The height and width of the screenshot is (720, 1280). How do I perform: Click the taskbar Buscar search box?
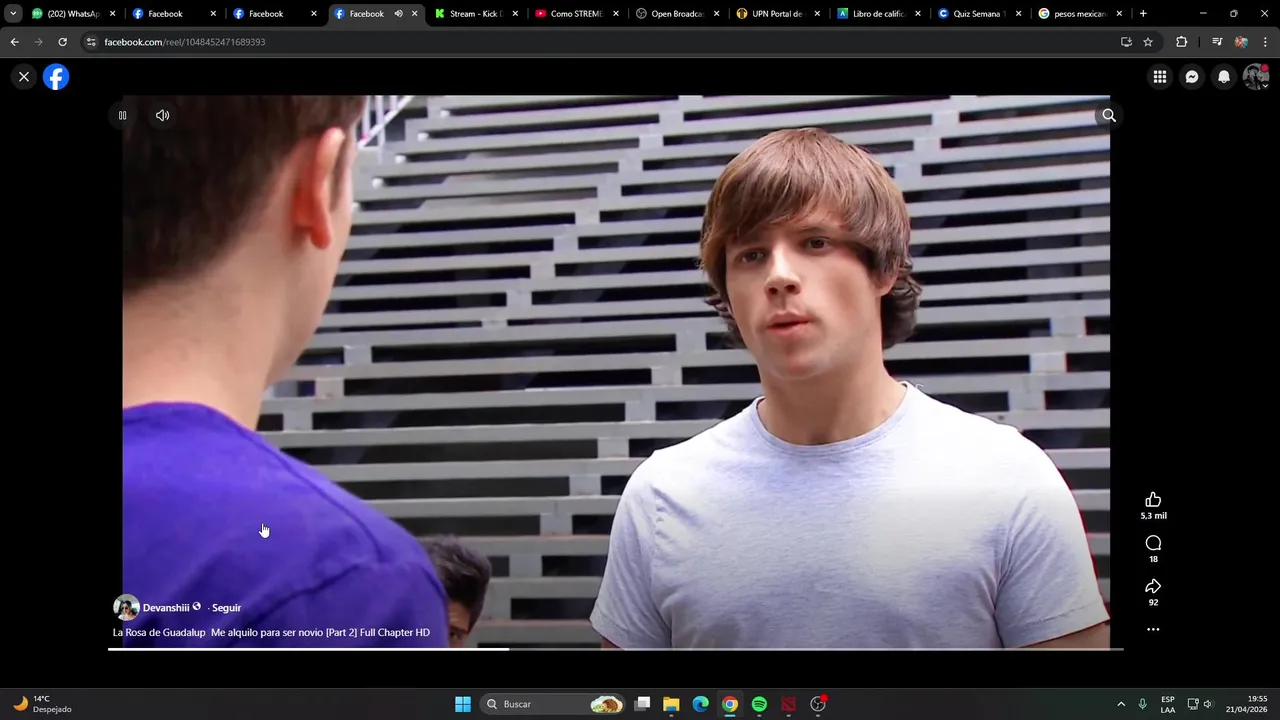[553, 704]
